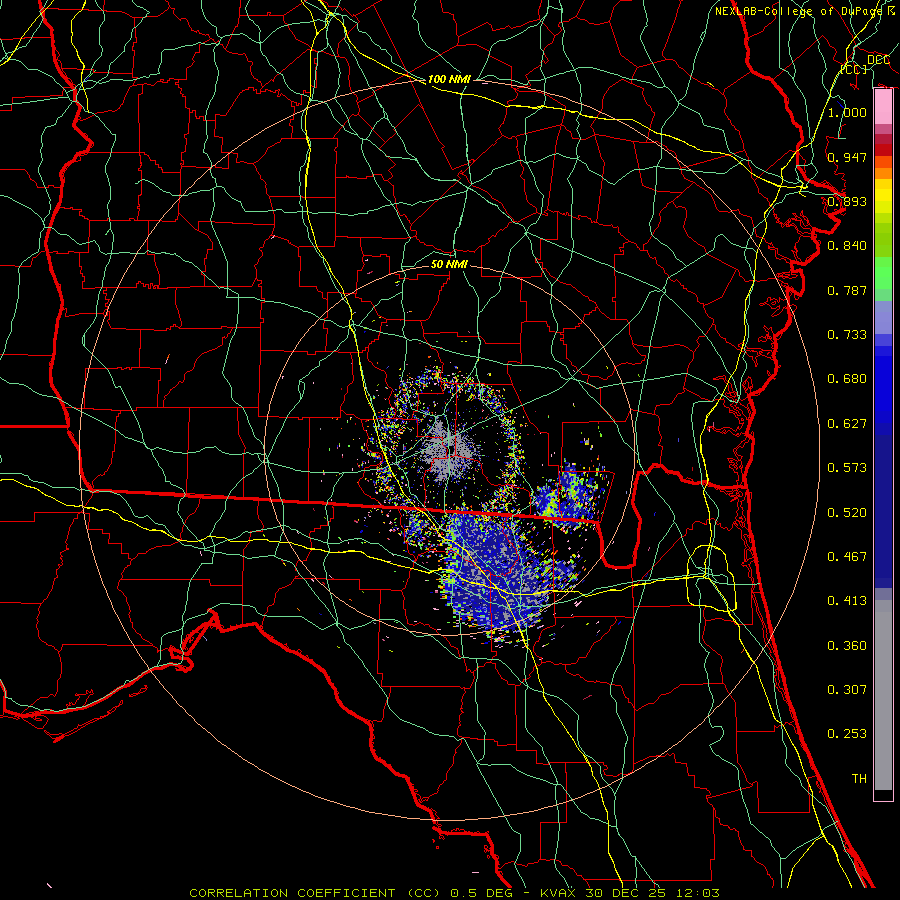This screenshot has height=900, width=900.
Task: Select the 0.733 legend value
Action: [847, 335]
